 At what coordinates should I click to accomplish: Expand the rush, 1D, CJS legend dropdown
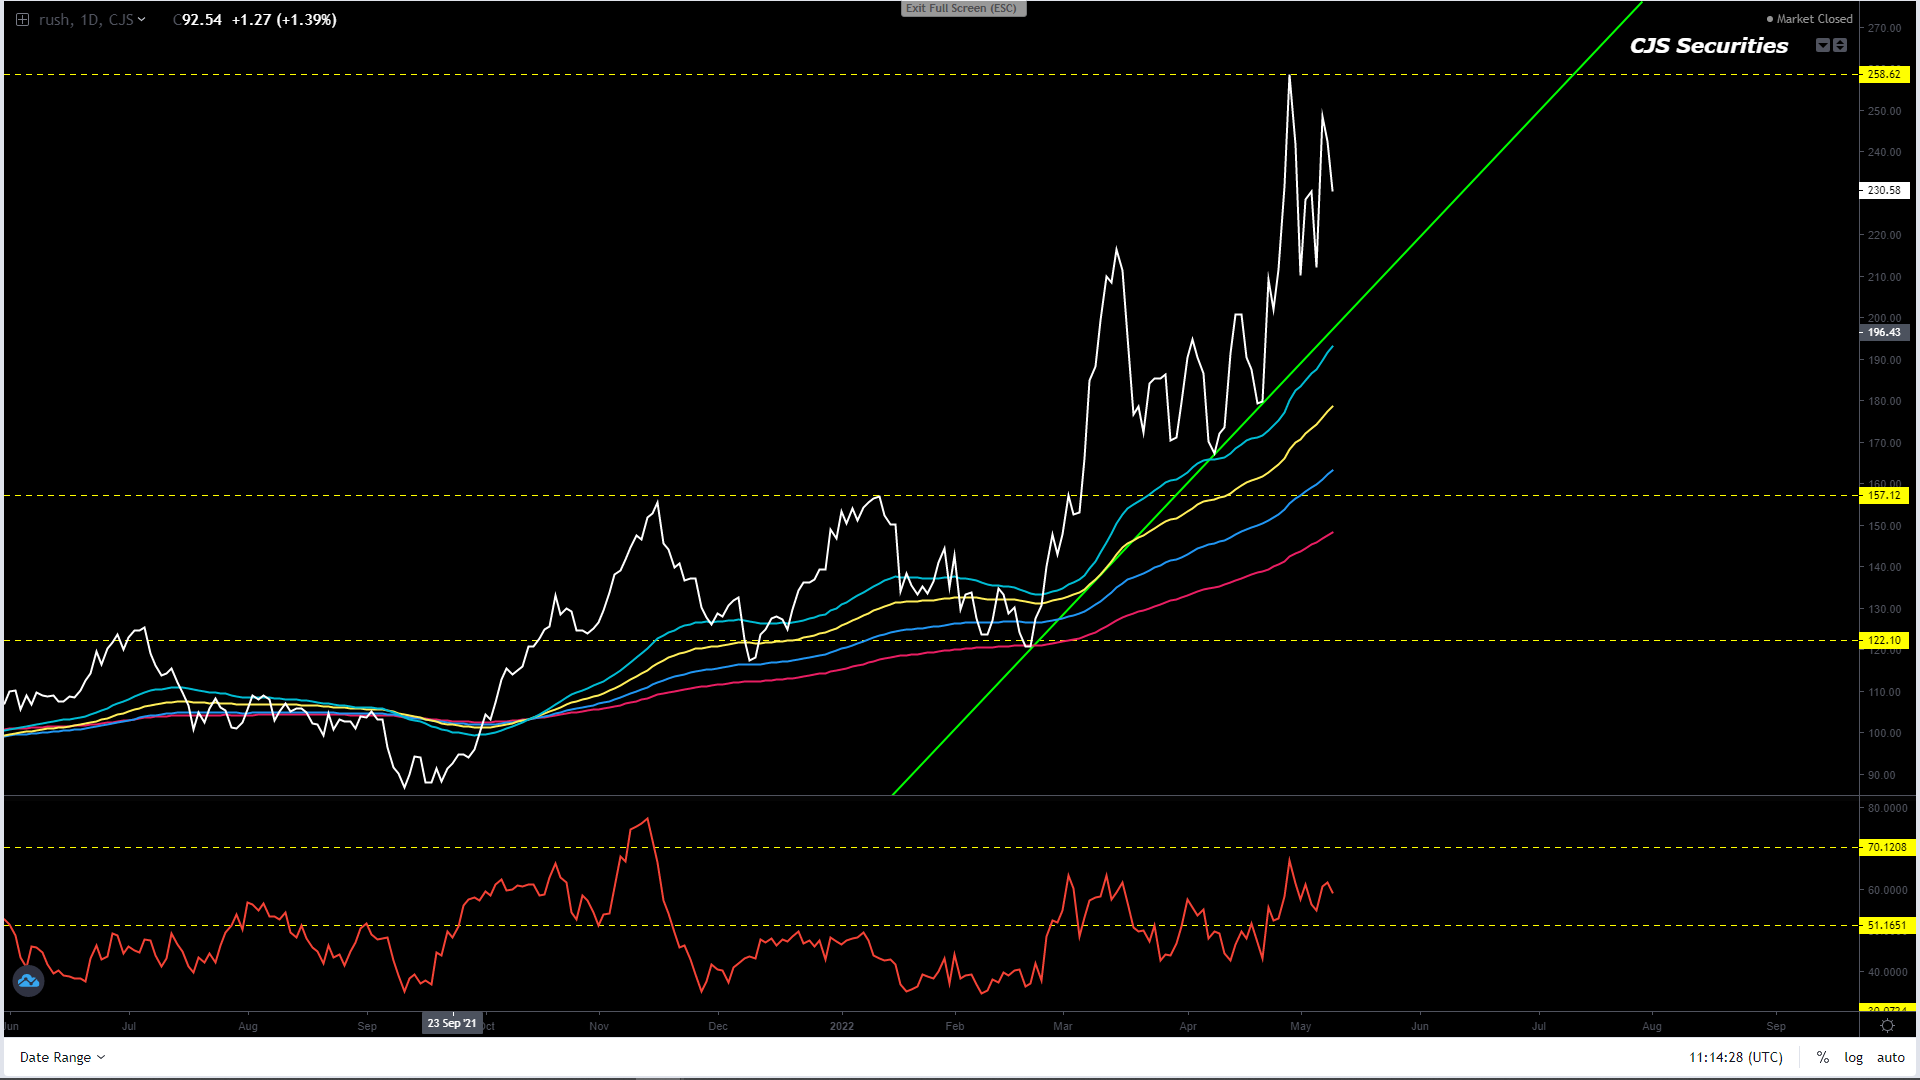pos(141,20)
